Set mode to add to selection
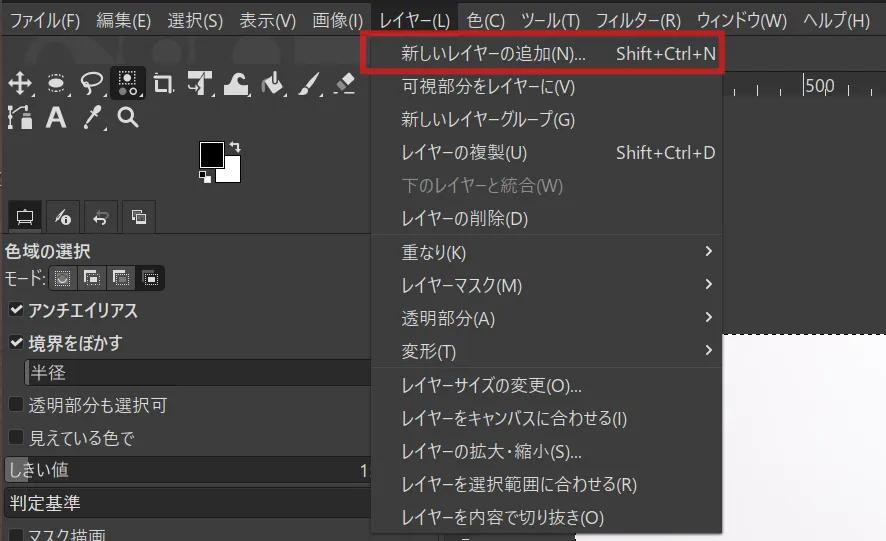The width and height of the screenshot is (886, 541). click(92, 278)
